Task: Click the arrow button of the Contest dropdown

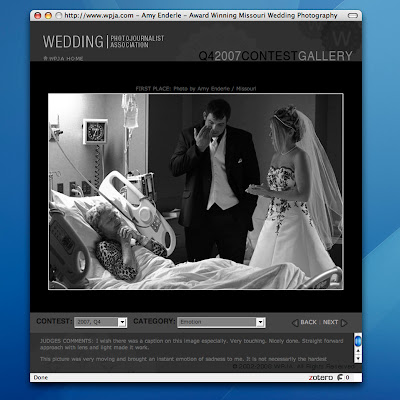Action: coord(122,322)
